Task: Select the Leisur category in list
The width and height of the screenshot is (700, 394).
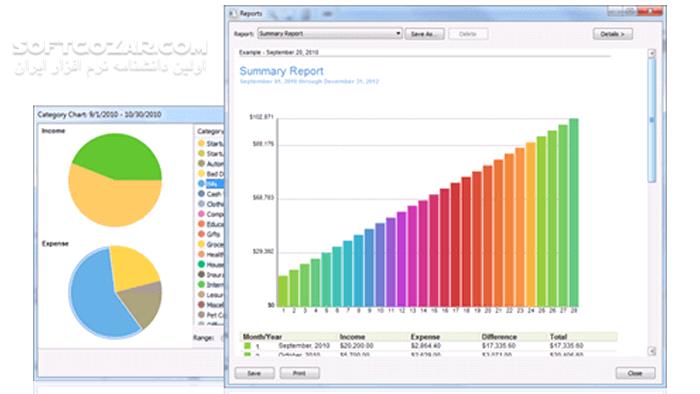Action: point(210,295)
